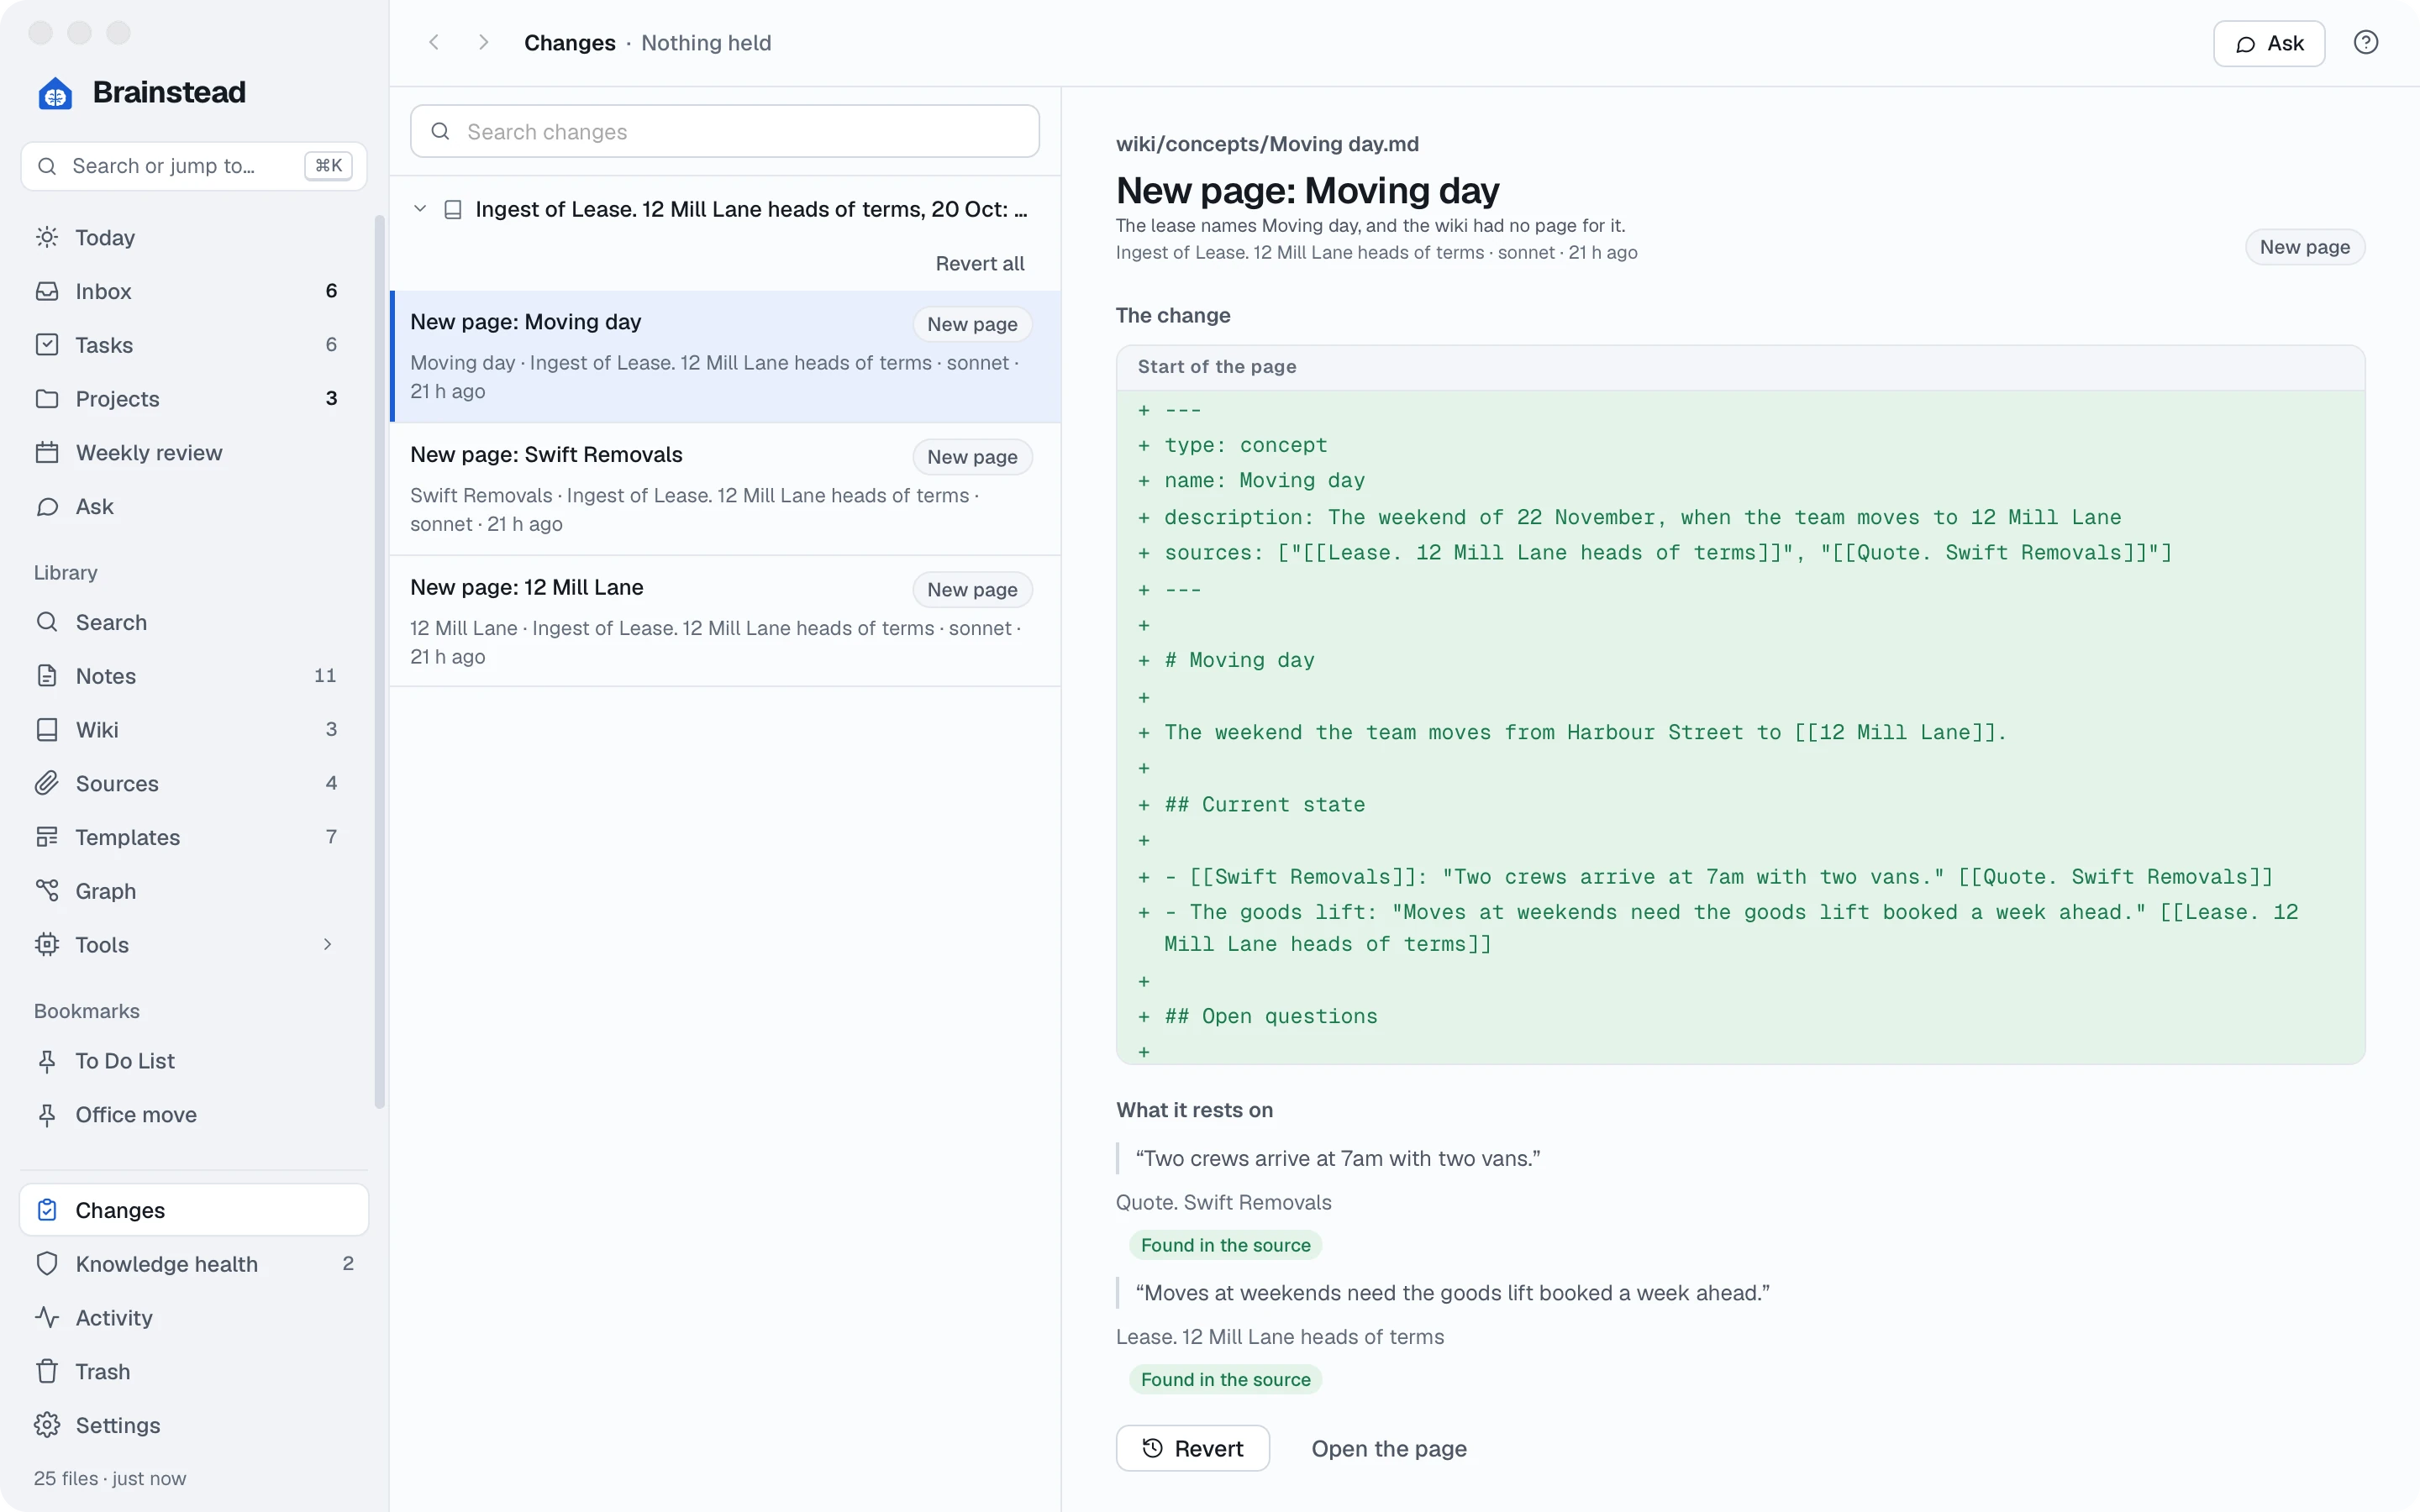Click the New page badge in header
This screenshot has height=1512, width=2420.
[2304, 247]
